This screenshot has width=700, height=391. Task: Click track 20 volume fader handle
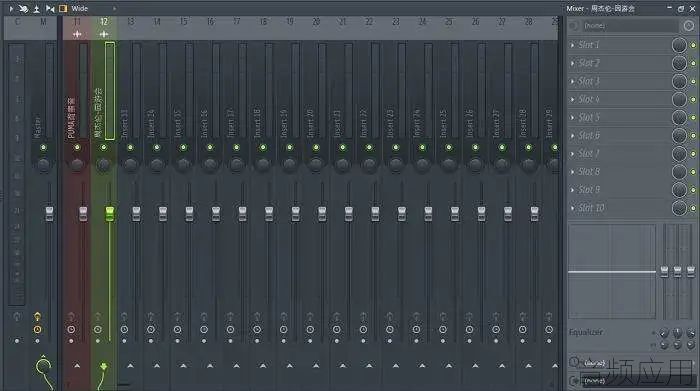click(322, 214)
